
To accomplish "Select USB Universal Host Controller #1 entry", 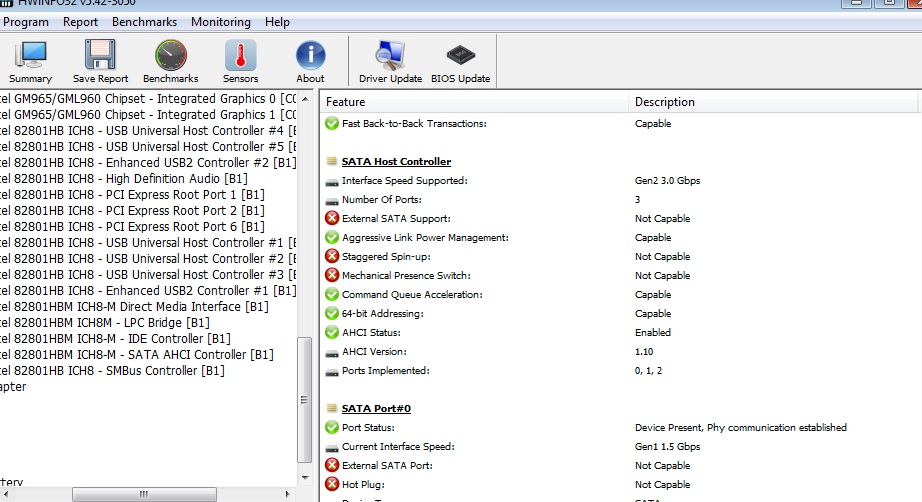I will [x=148, y=242].
